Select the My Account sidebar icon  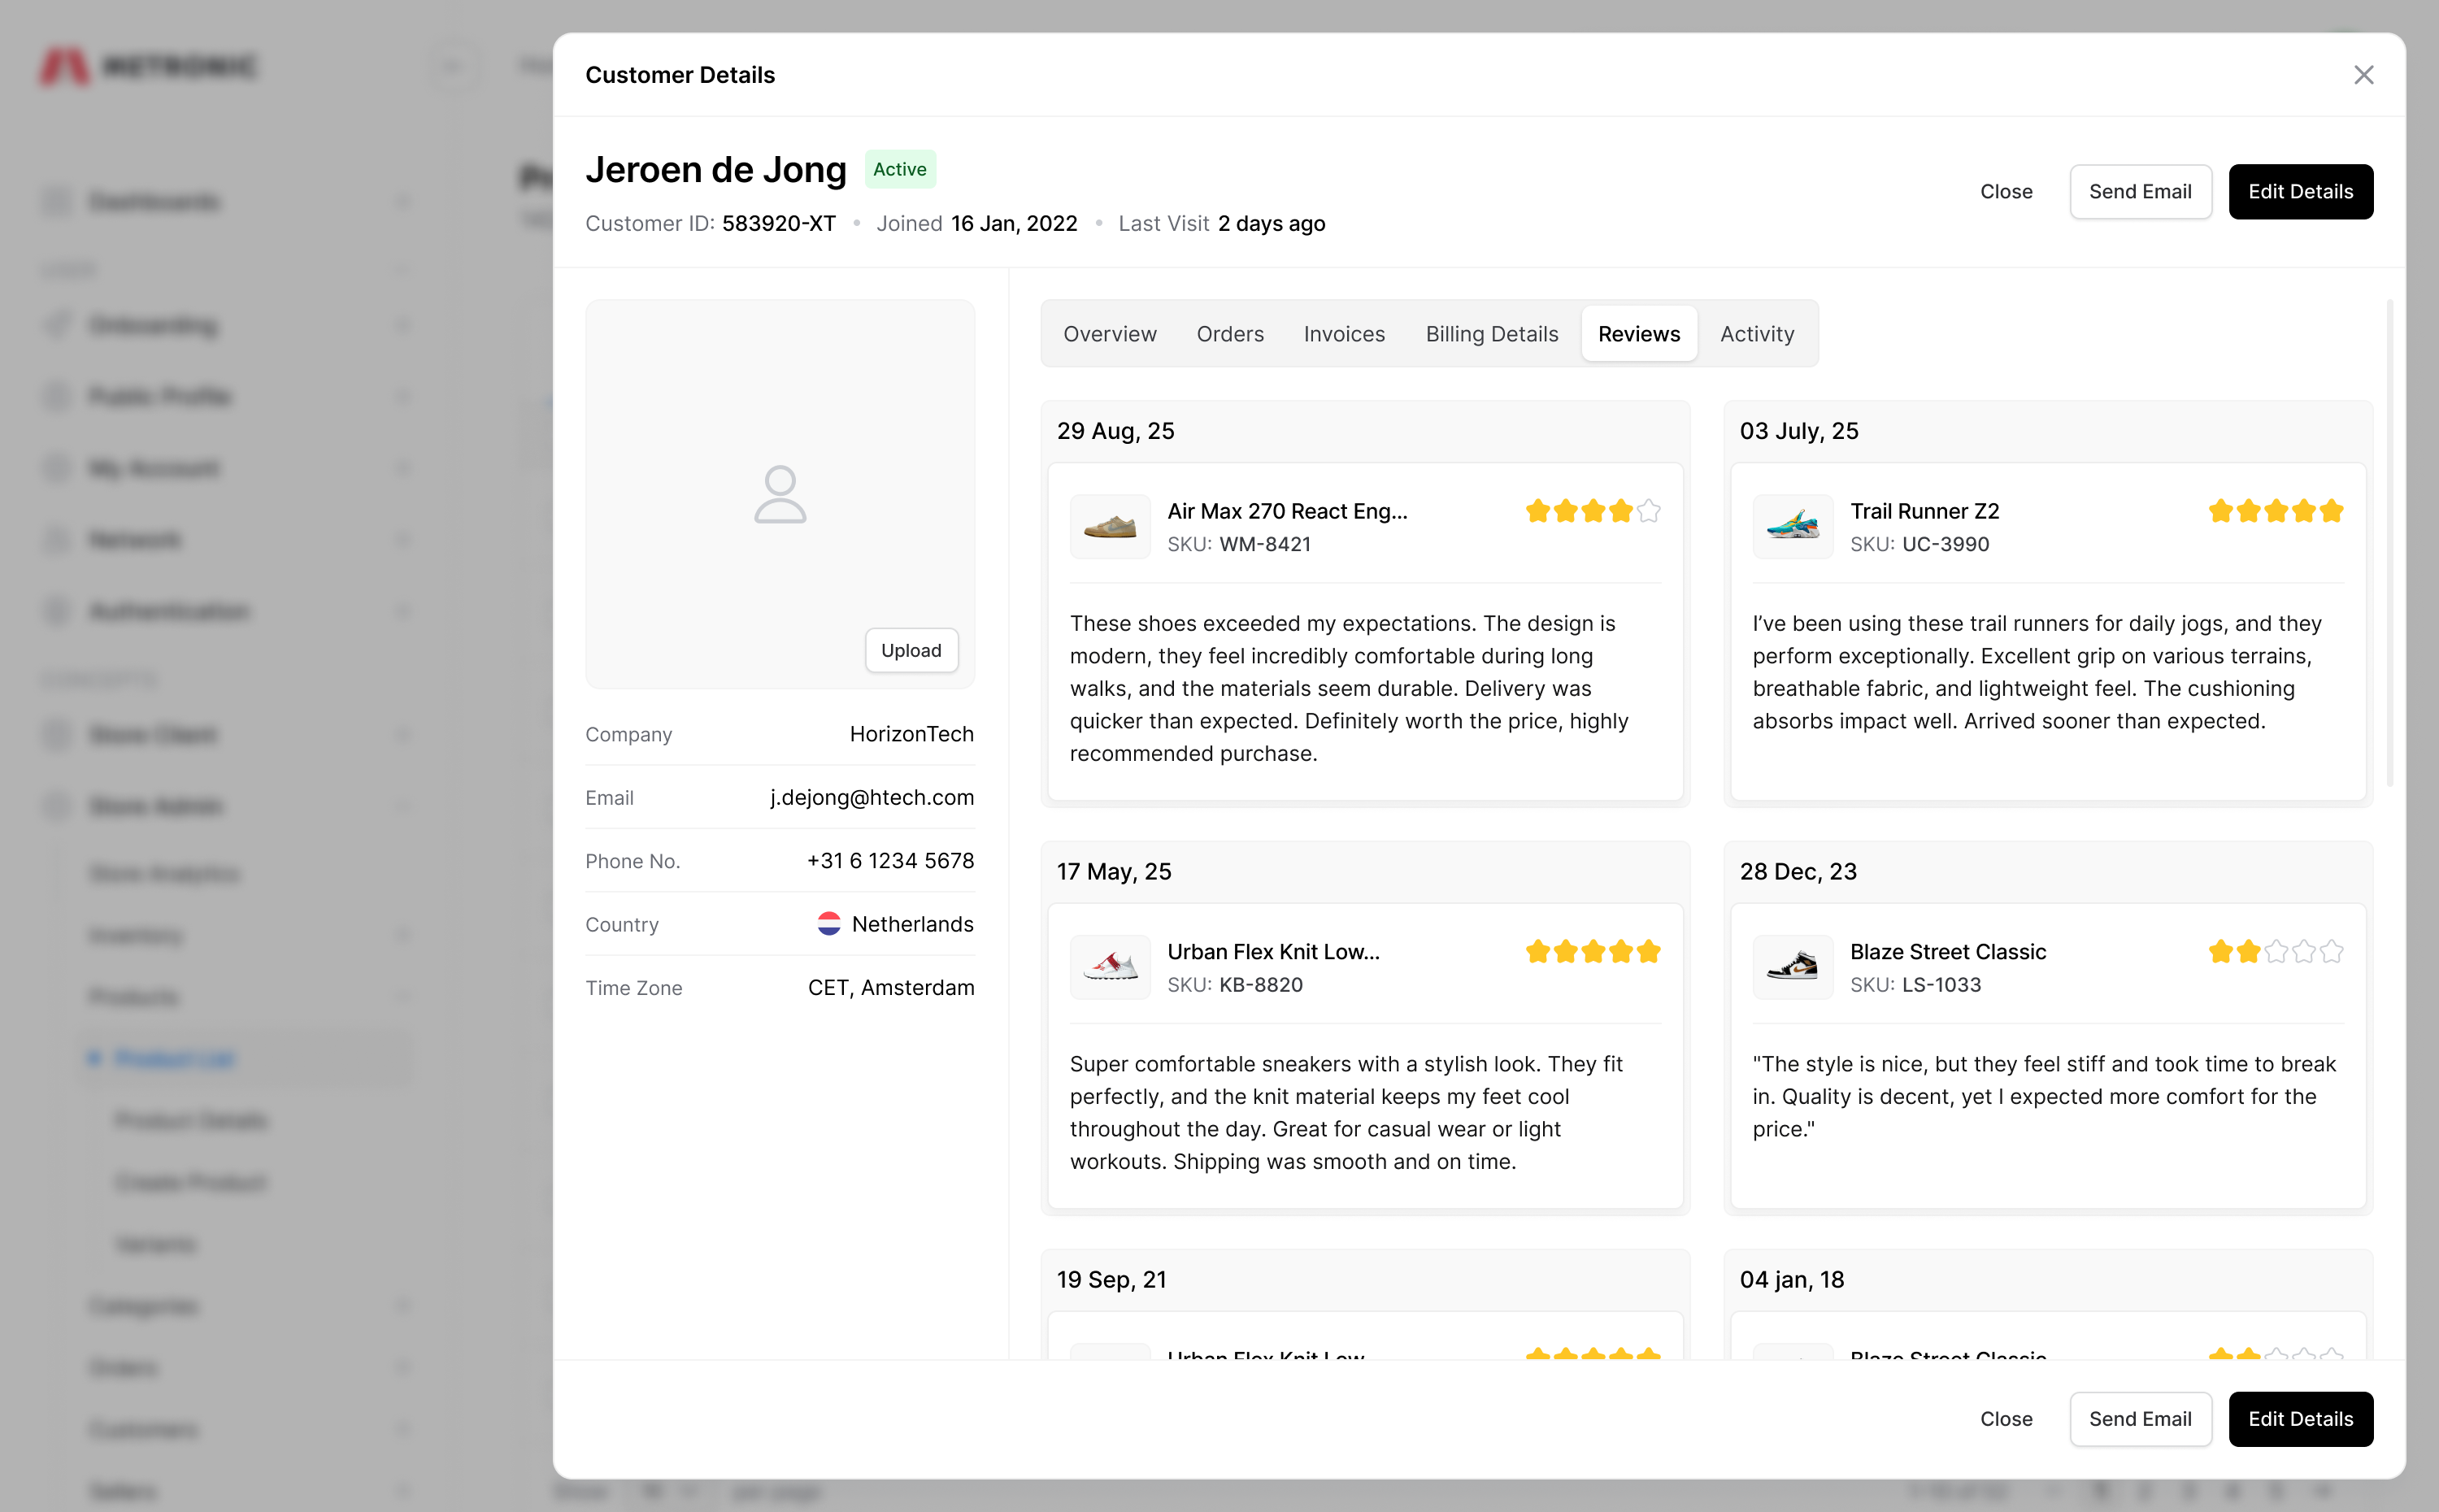pyautogui.click(x=55, y=467)
